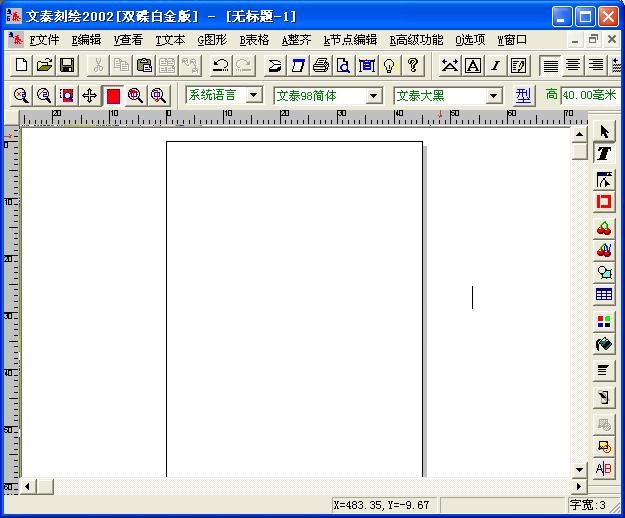Viewport: 625px width, 518px height.
Task: Click the cherries with pencil icon
Action: tap(604, 250)
